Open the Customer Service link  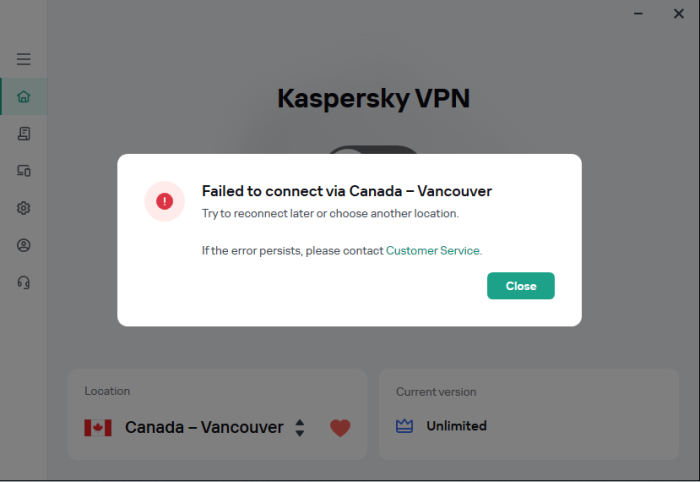click(x=433, y=250)
